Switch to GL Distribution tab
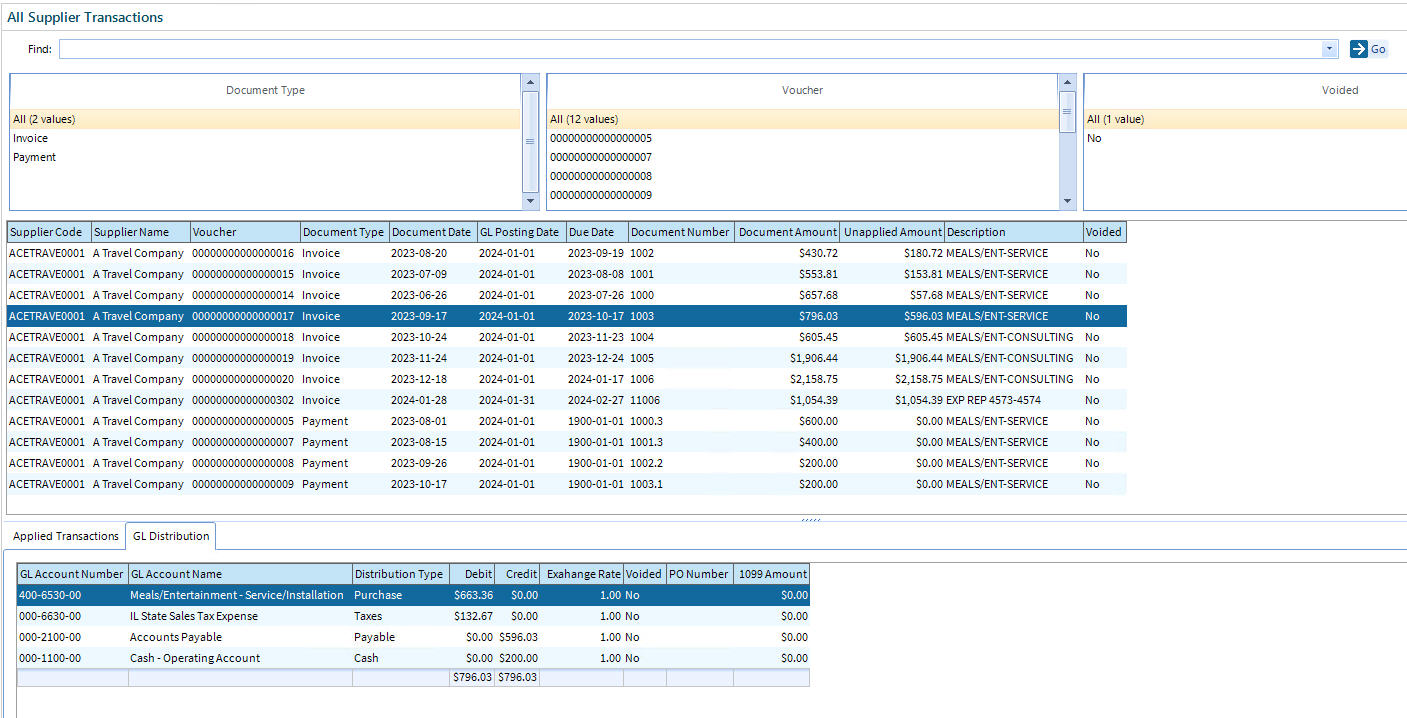The height and width of the screenshot is (718, 1407). (171, 536)
